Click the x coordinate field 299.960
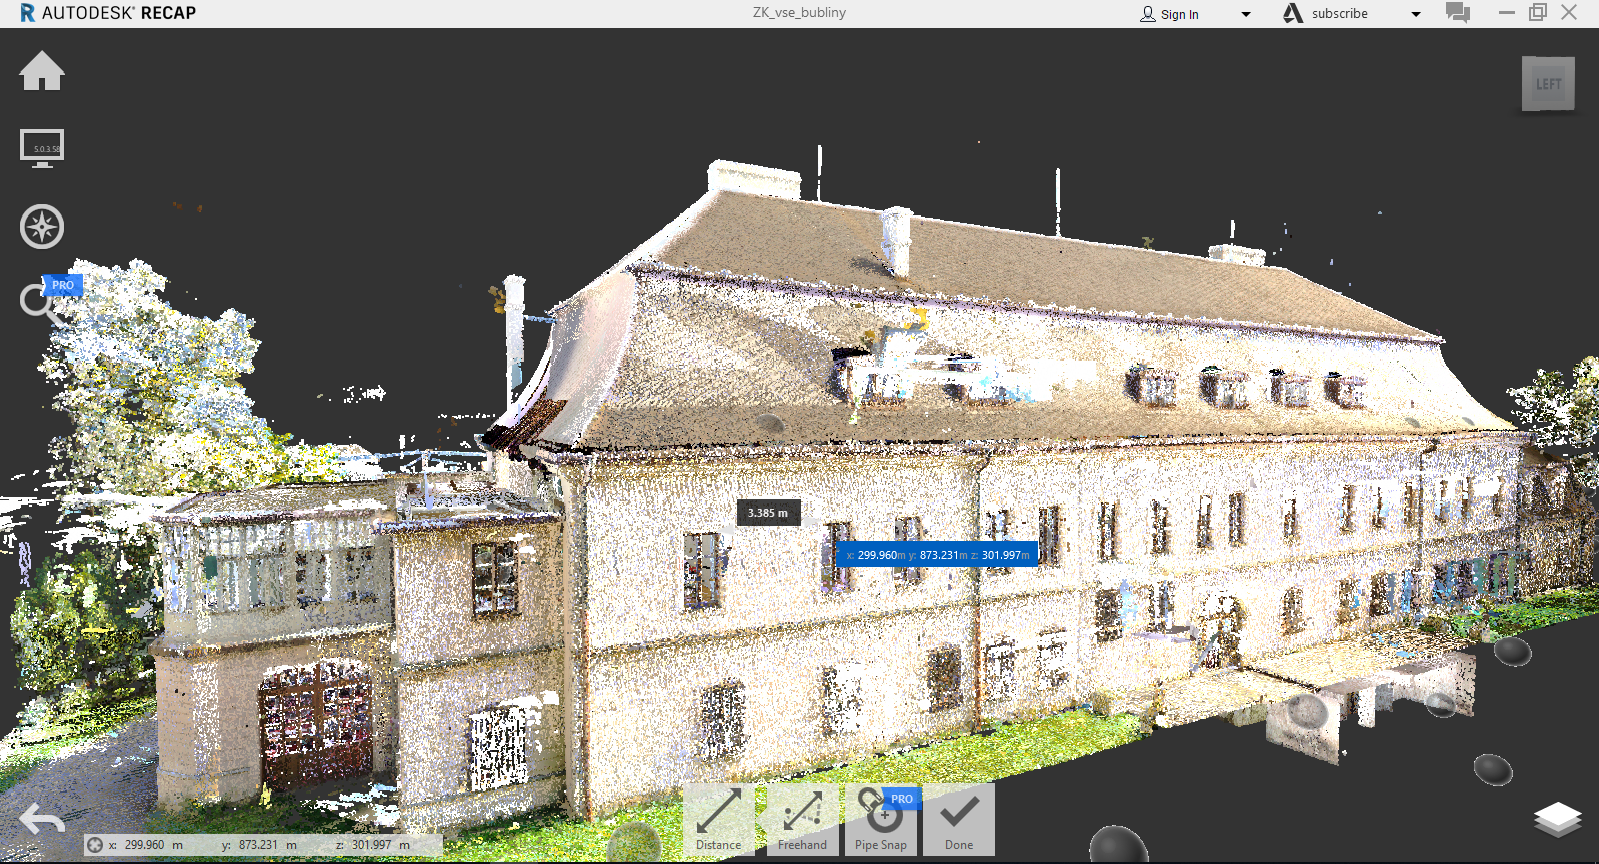Image resolution: width=1599 pixels, height=864 pixels. pos(147,845)
